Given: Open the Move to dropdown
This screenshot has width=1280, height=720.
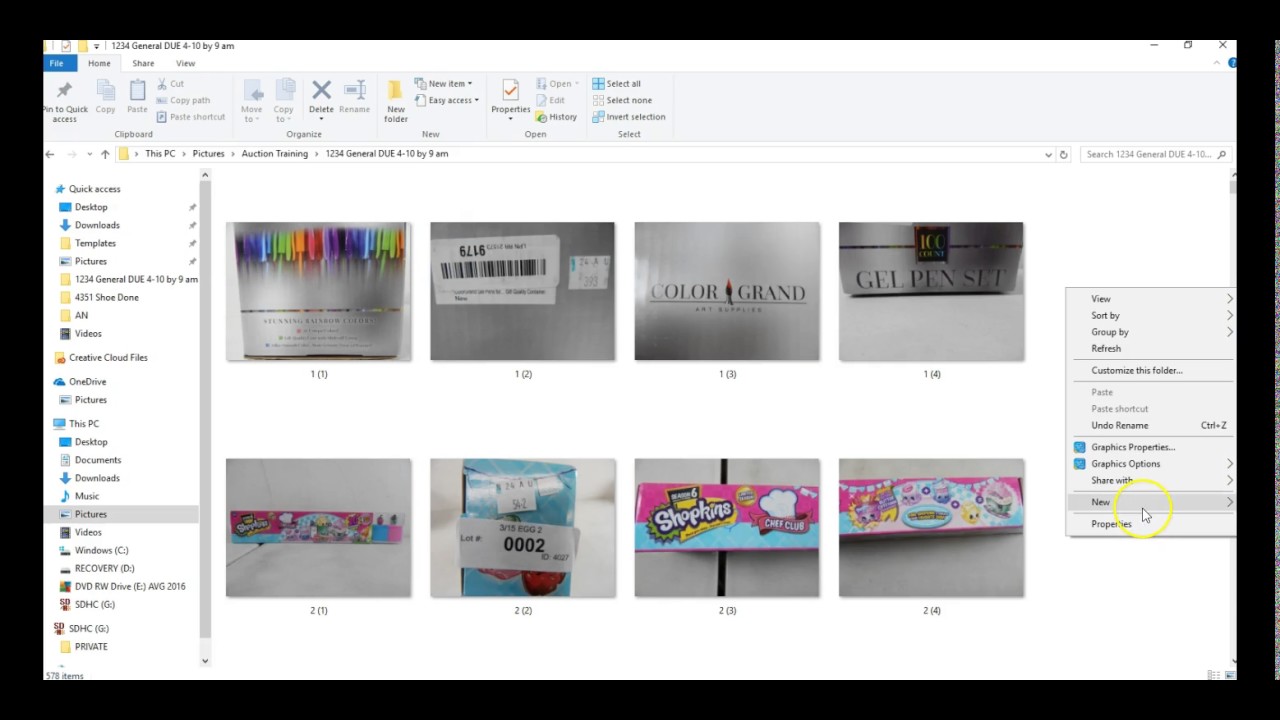Looking at the screenshot, I should coord(251,101).
